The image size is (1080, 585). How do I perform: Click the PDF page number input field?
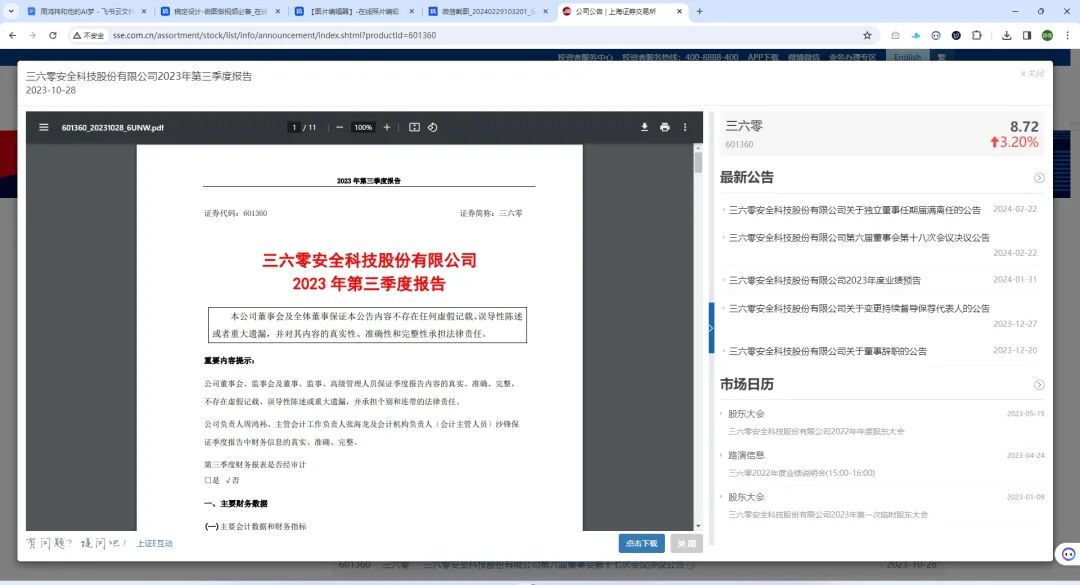coord(294,128)
